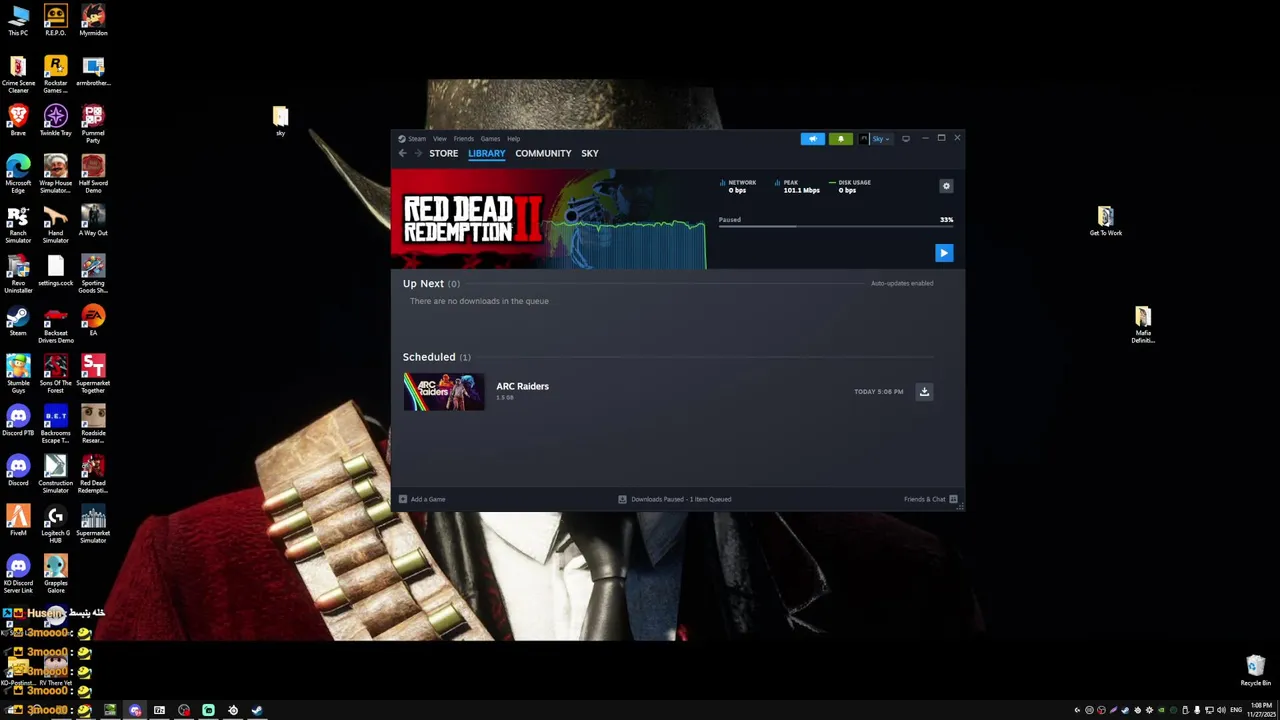Select the Mafia Definitive folder on desktop
The height and width of the screenshot is (720, 1280).
[1143, 324]
